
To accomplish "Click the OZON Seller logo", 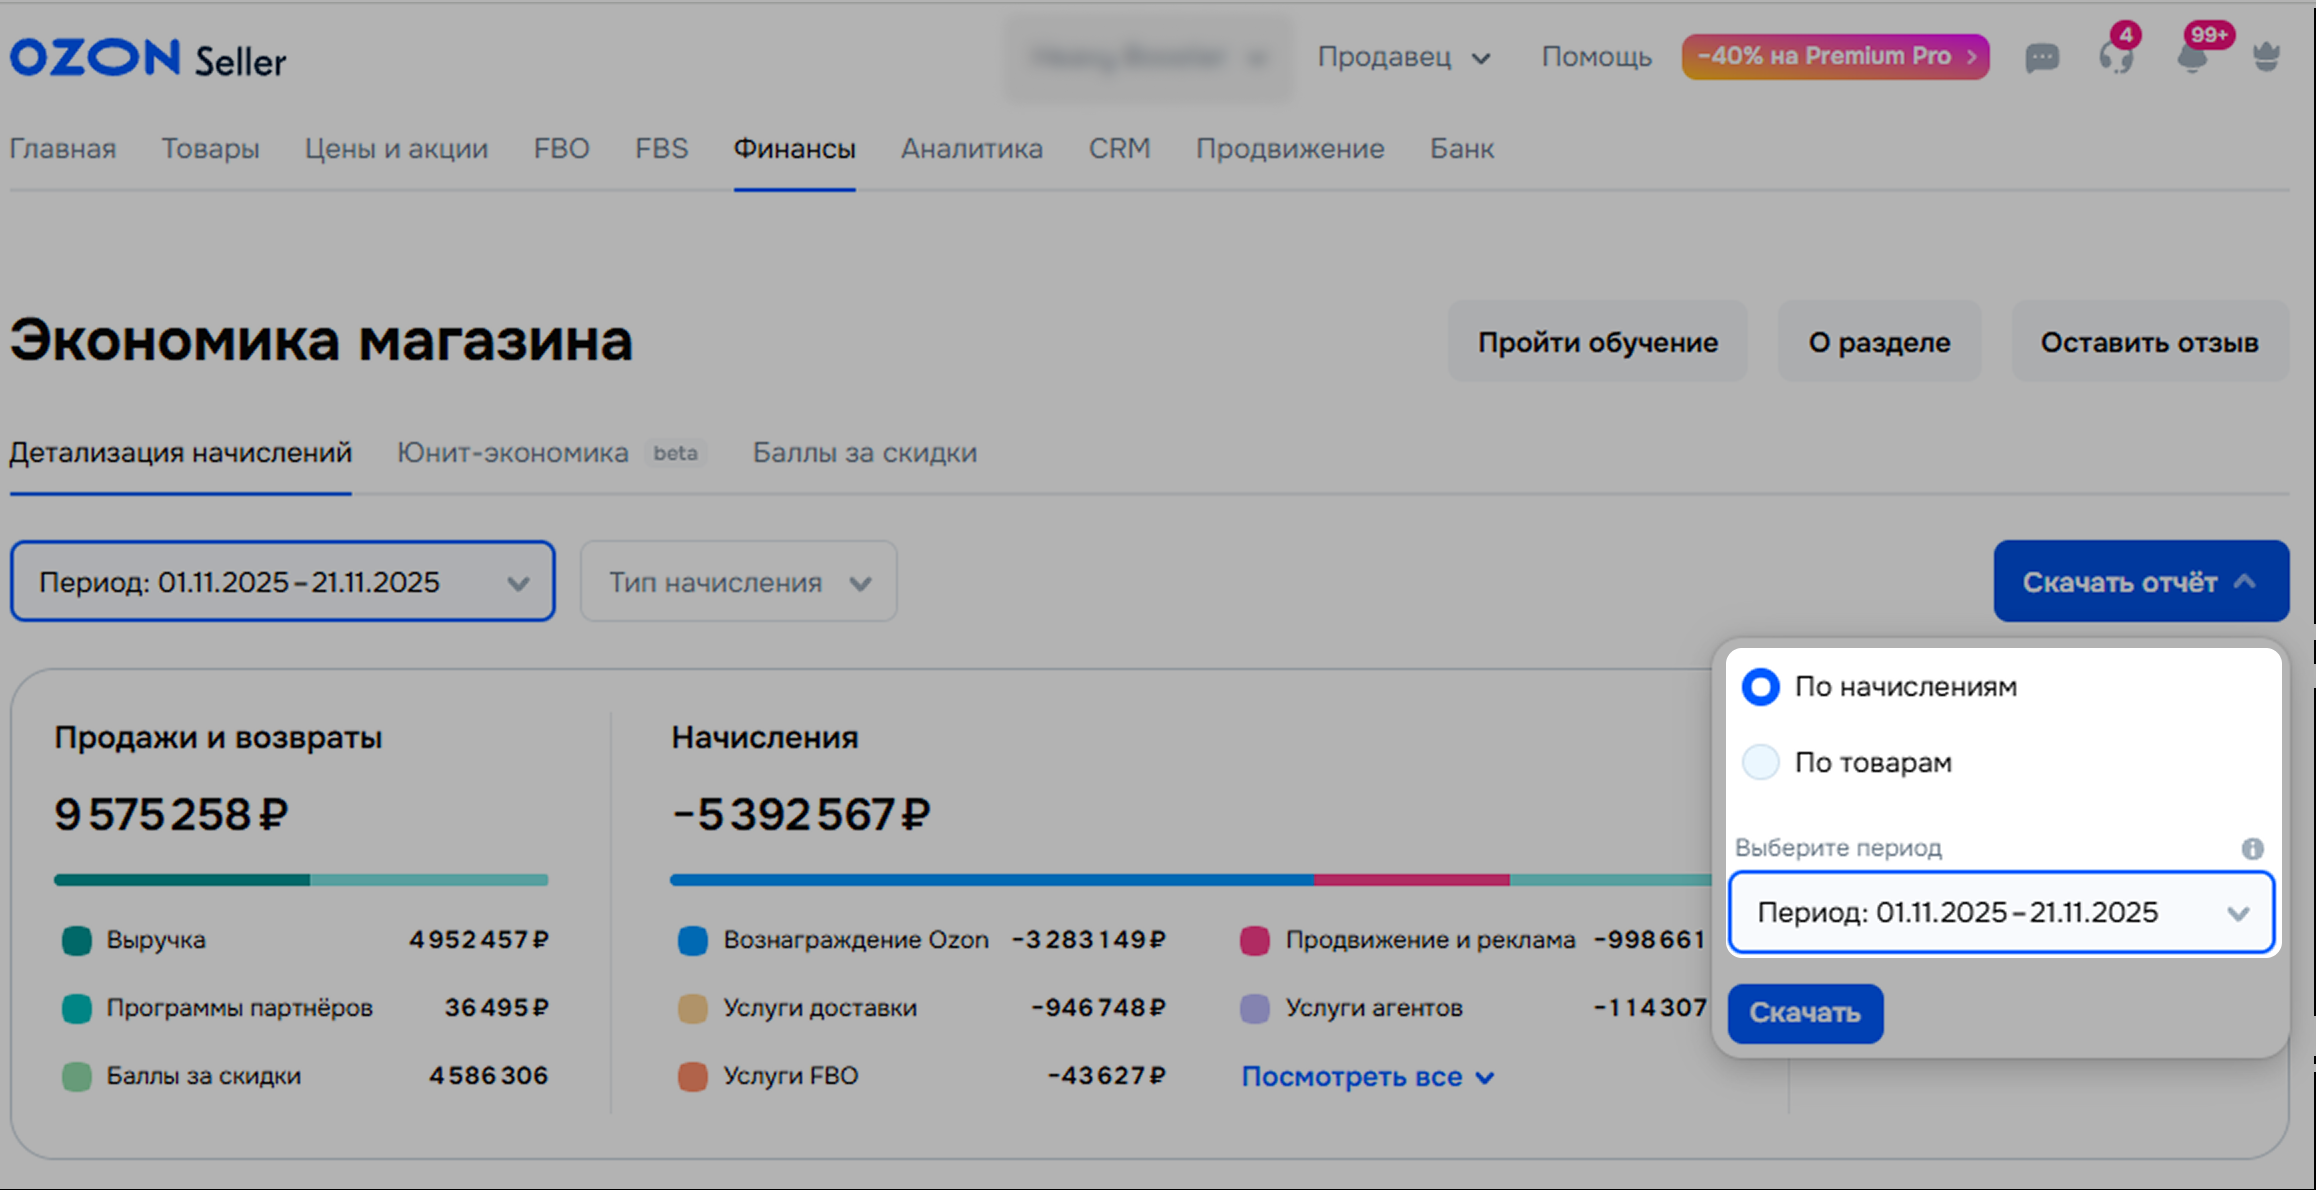I will tap(148, 59).
